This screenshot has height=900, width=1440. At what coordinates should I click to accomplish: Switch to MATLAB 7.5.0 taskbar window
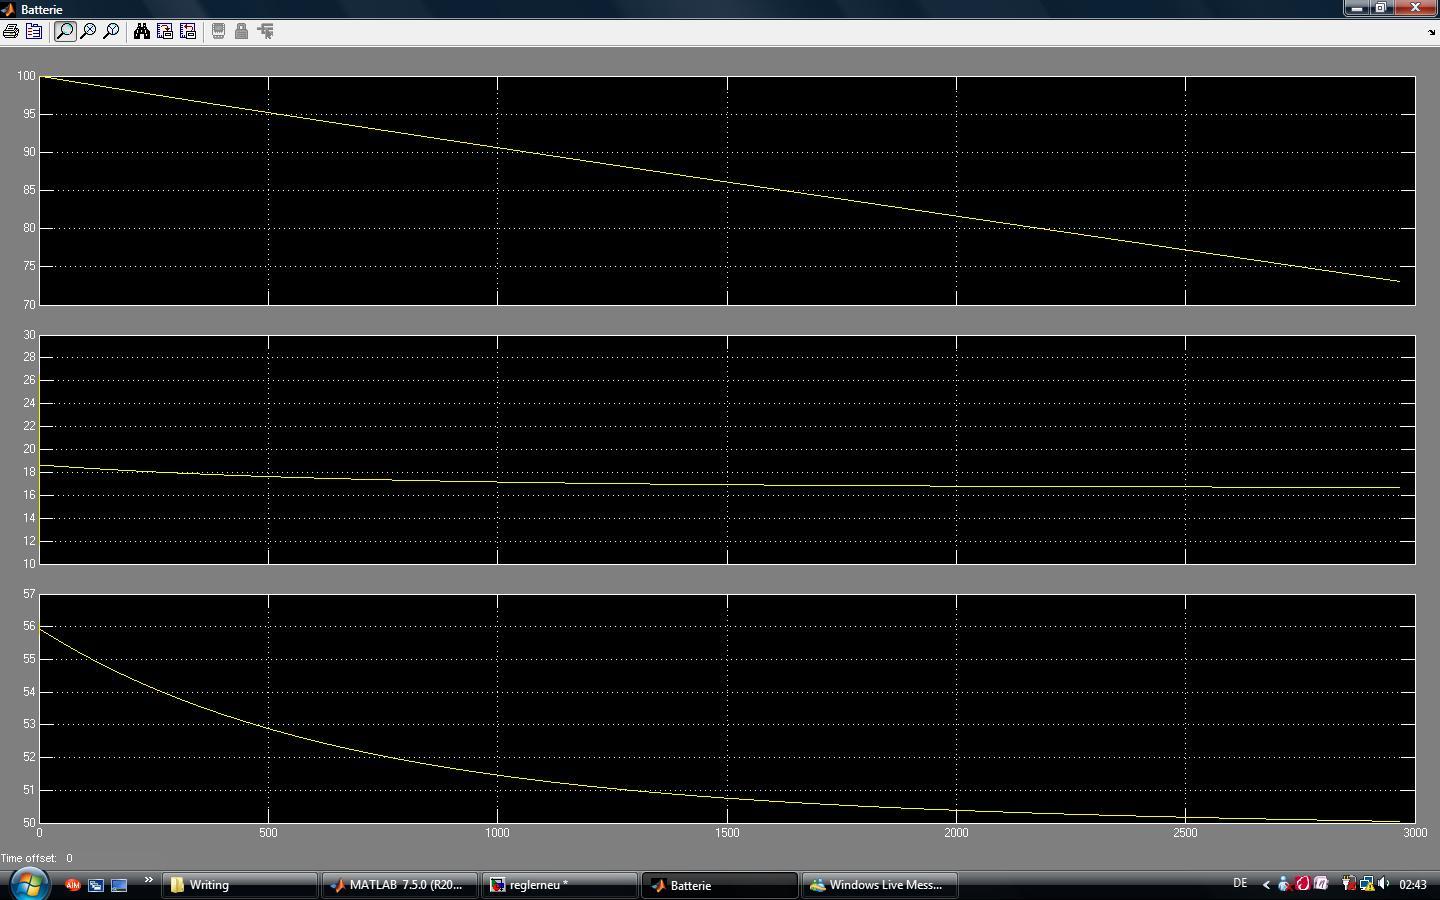[399, 885]
